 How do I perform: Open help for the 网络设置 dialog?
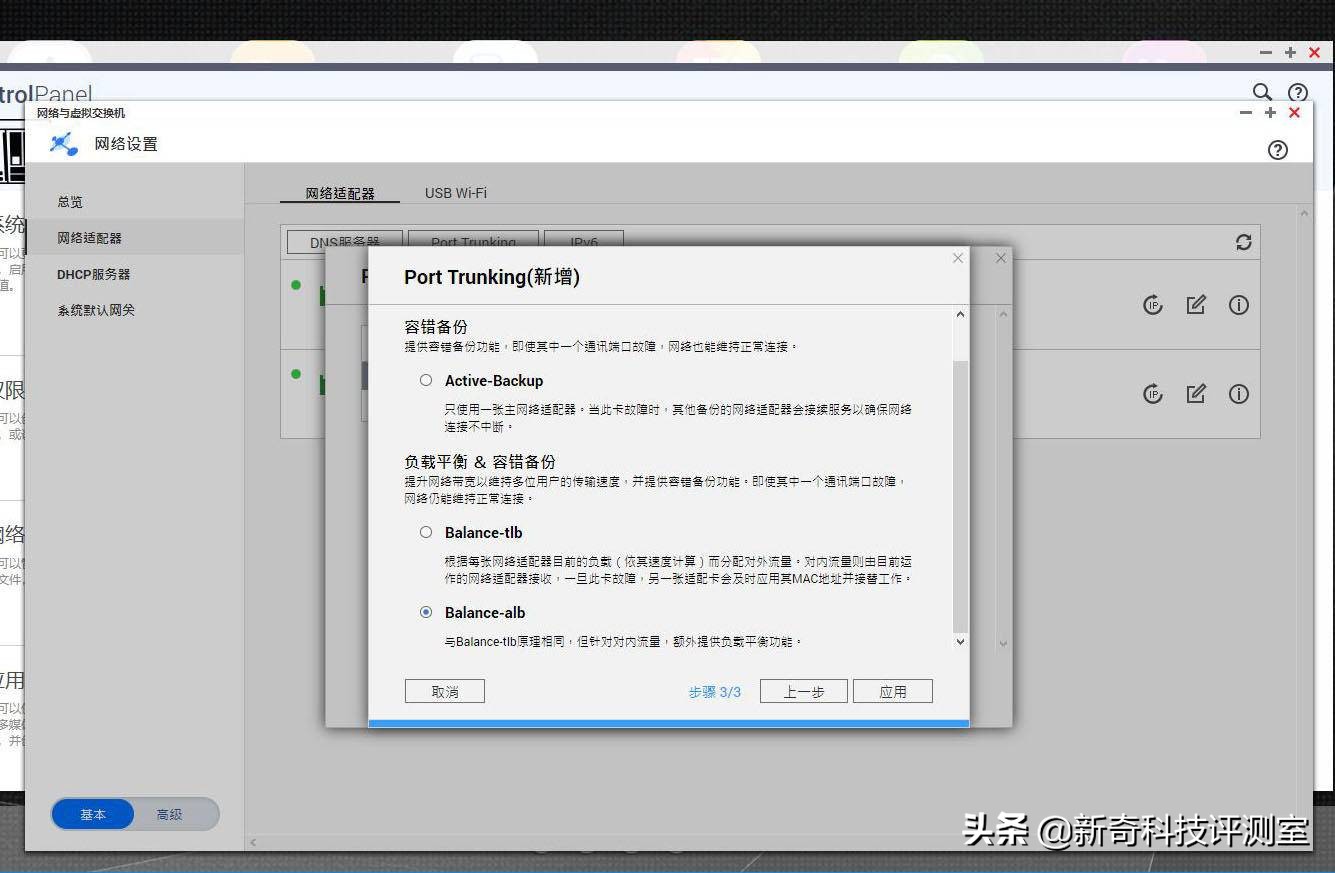(1277, 149)
